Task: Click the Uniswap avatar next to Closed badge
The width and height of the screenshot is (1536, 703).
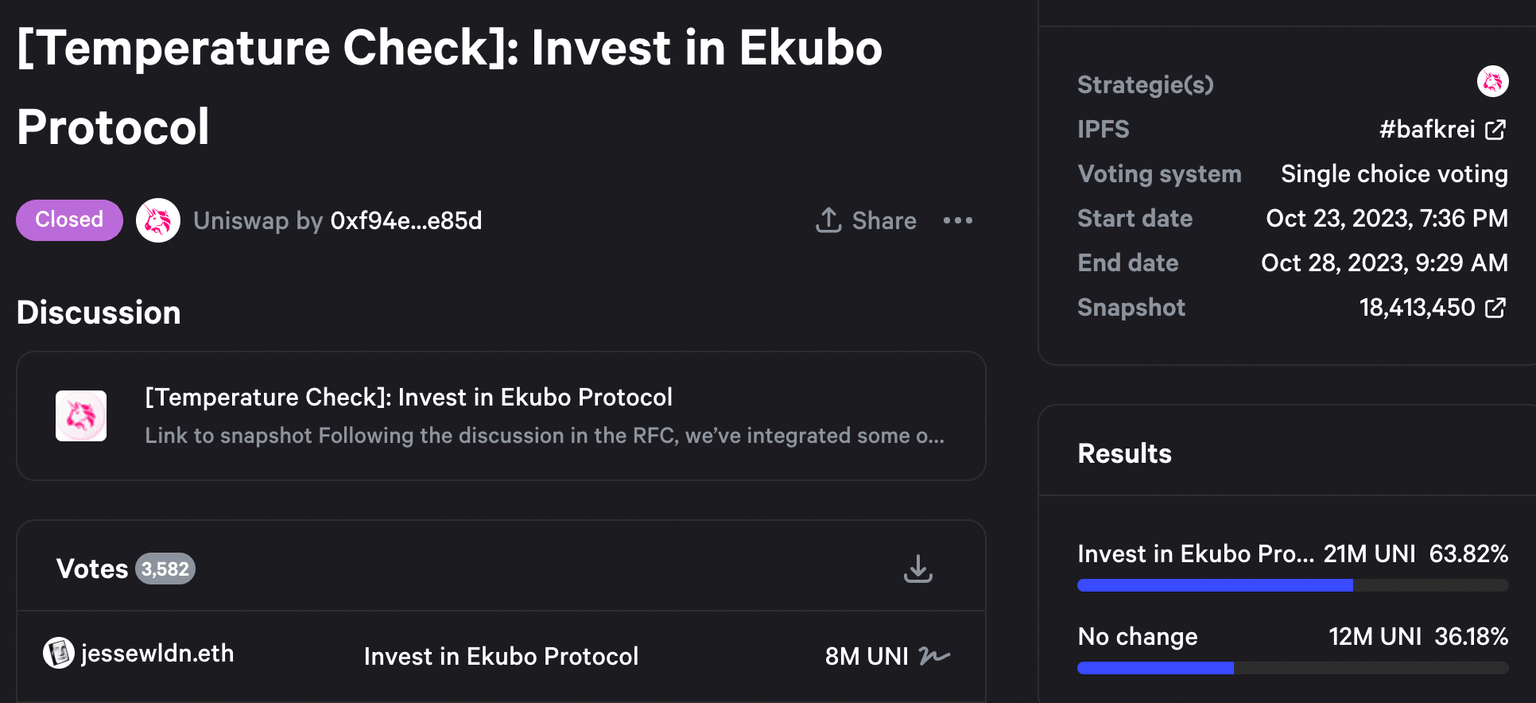Action: click(158, 221)
